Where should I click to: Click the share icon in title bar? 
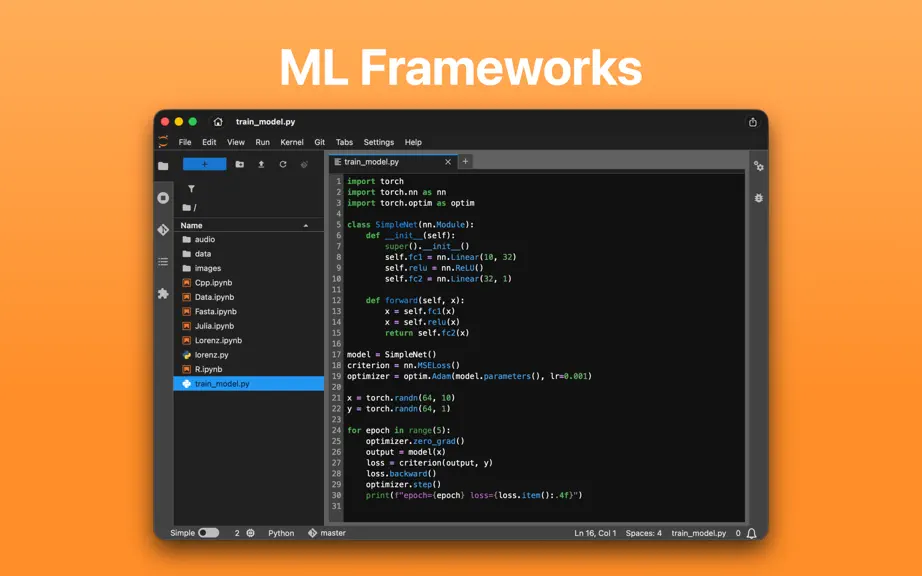(x=753, y=122)
